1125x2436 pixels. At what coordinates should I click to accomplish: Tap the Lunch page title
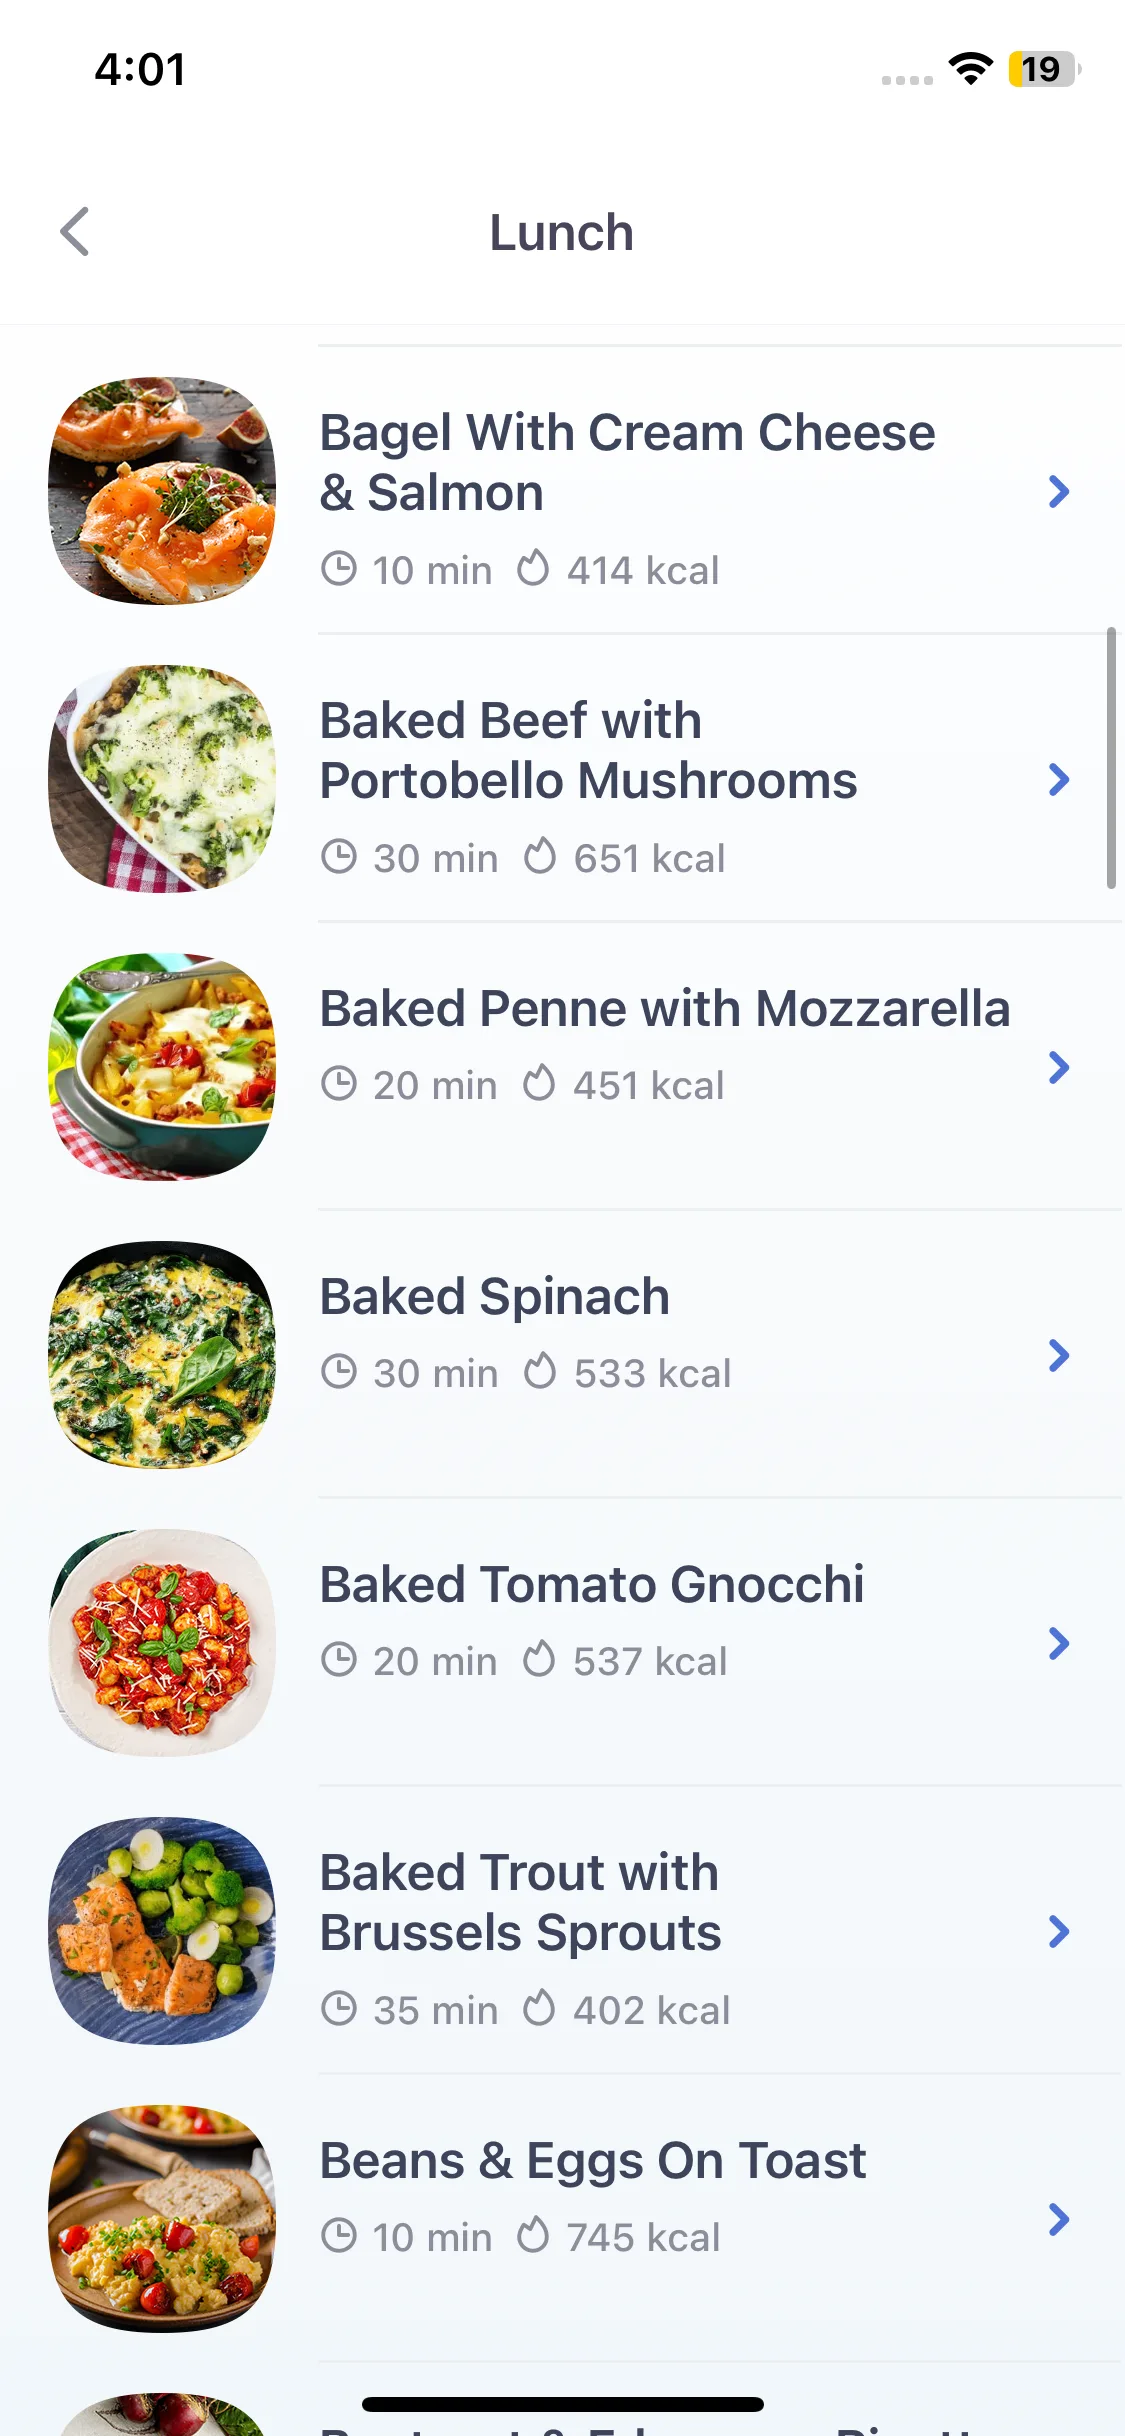coord(561,233)
